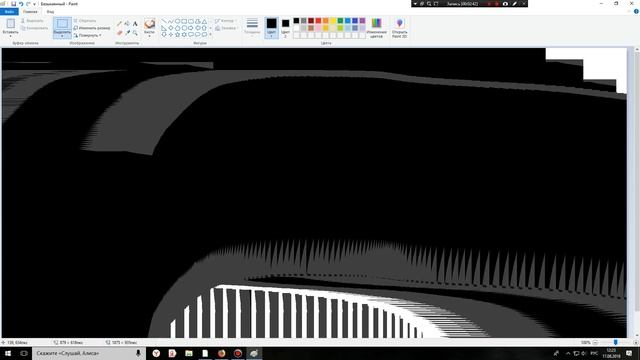This screenshot has width=640, height=360.
Task: Click Save icon in quick access toolbar
Action: click(13, 4)
